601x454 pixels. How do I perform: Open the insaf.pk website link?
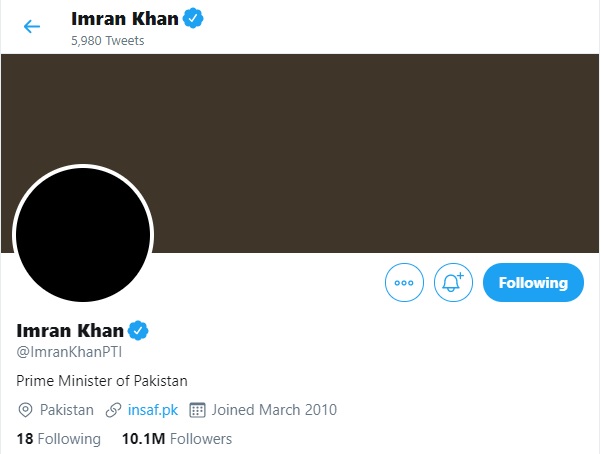pyautogui.click(x=153, y=410)
